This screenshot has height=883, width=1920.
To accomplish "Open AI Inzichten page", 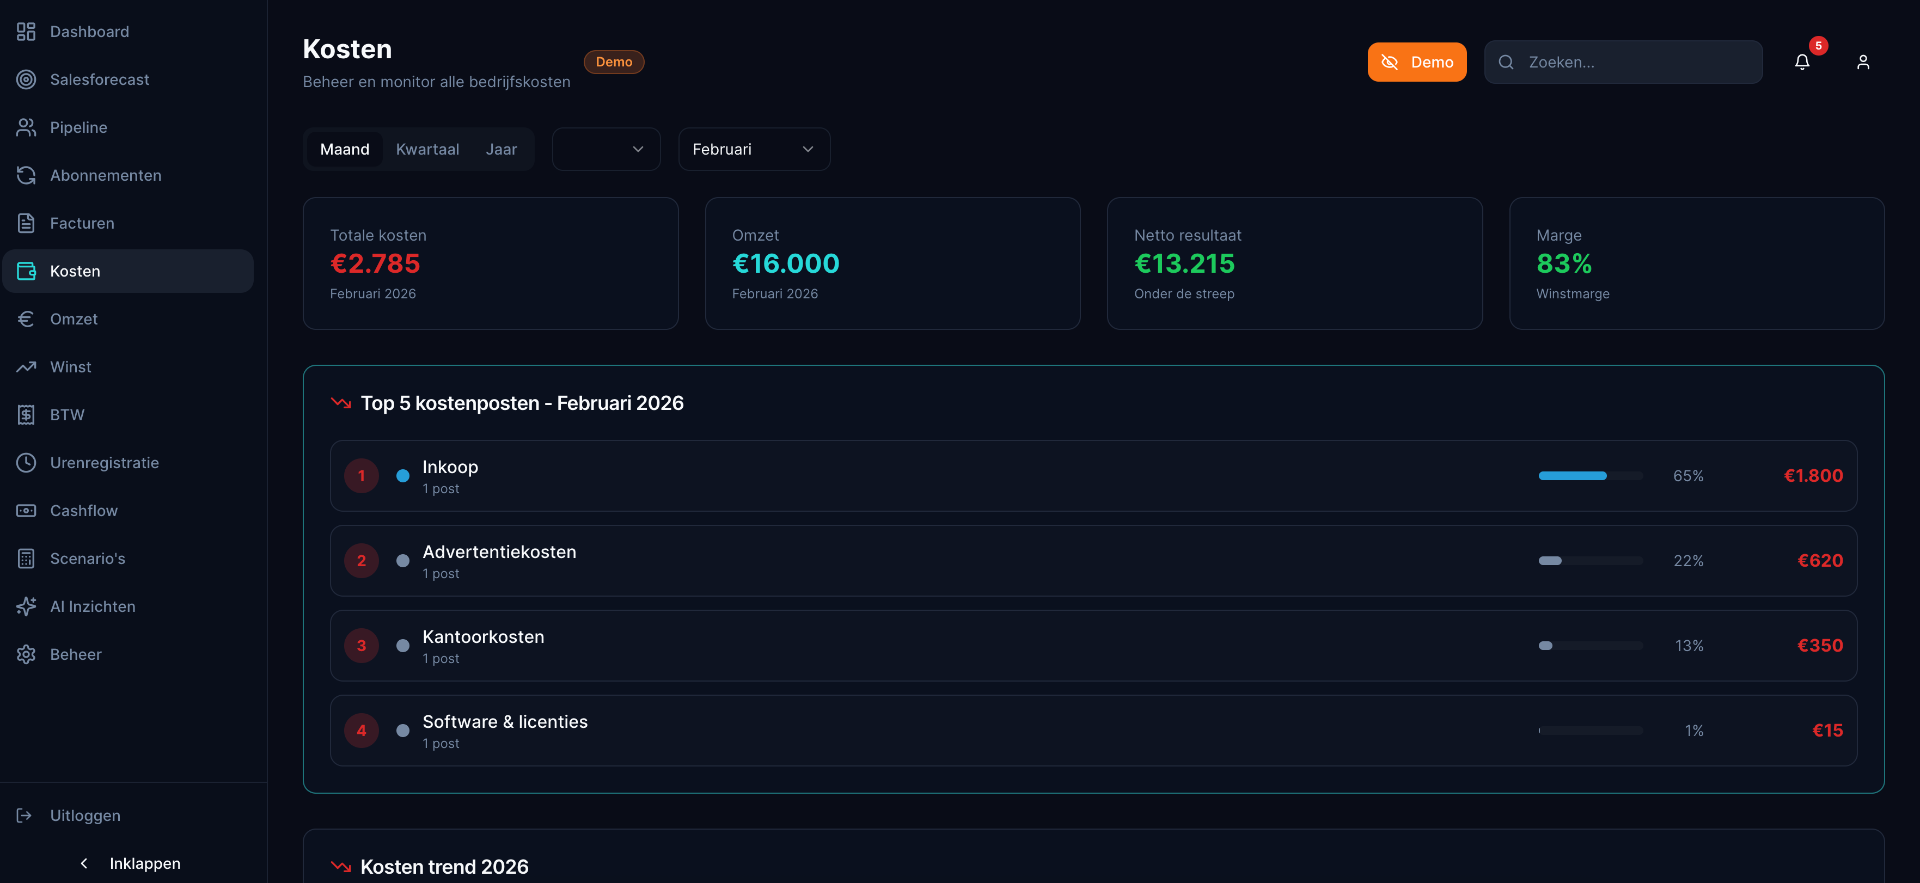I will point(128,607).
